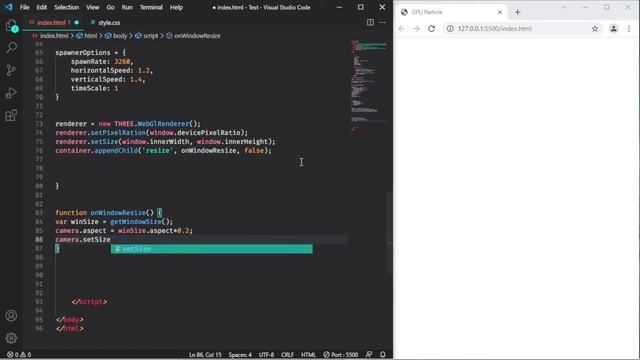The width and height of the screenshot is (640, 360).
Task: Change line endings via CRLF item
Action: pyautogui.click(x=287, y=355)
